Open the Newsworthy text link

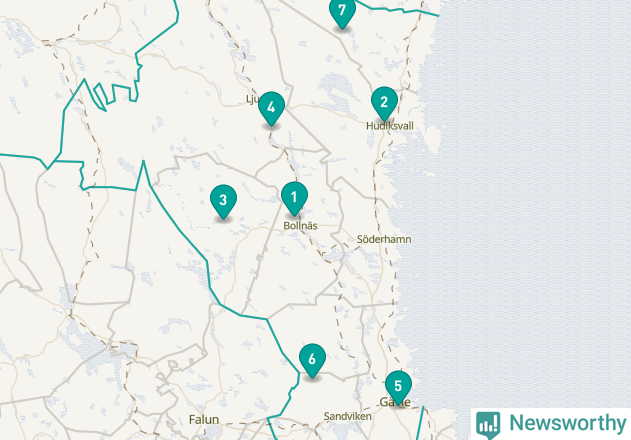(567, 423)
